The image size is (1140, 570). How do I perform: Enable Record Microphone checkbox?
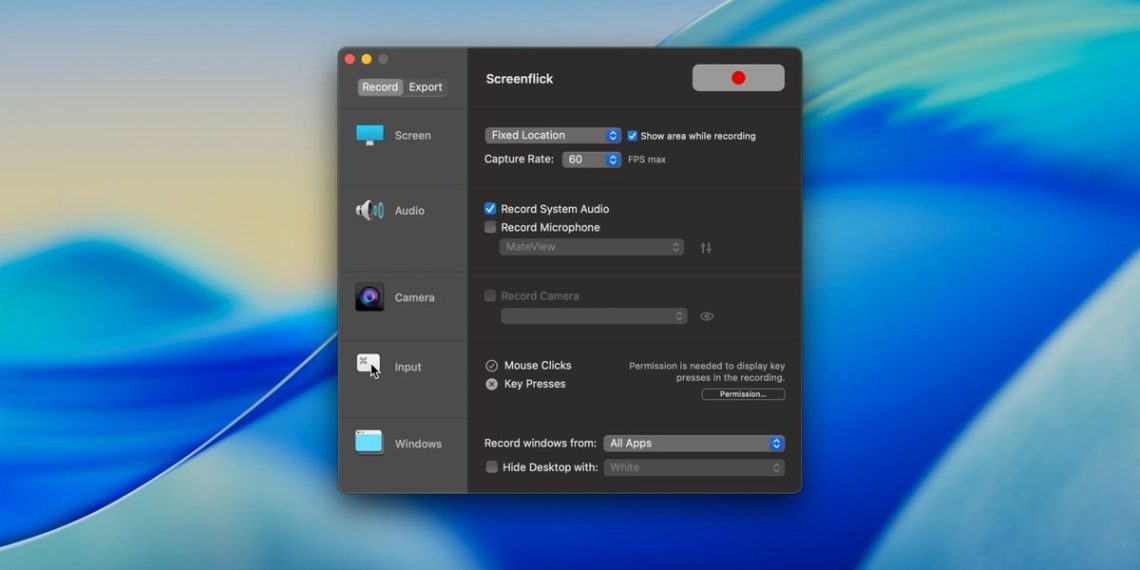(490, 227)
